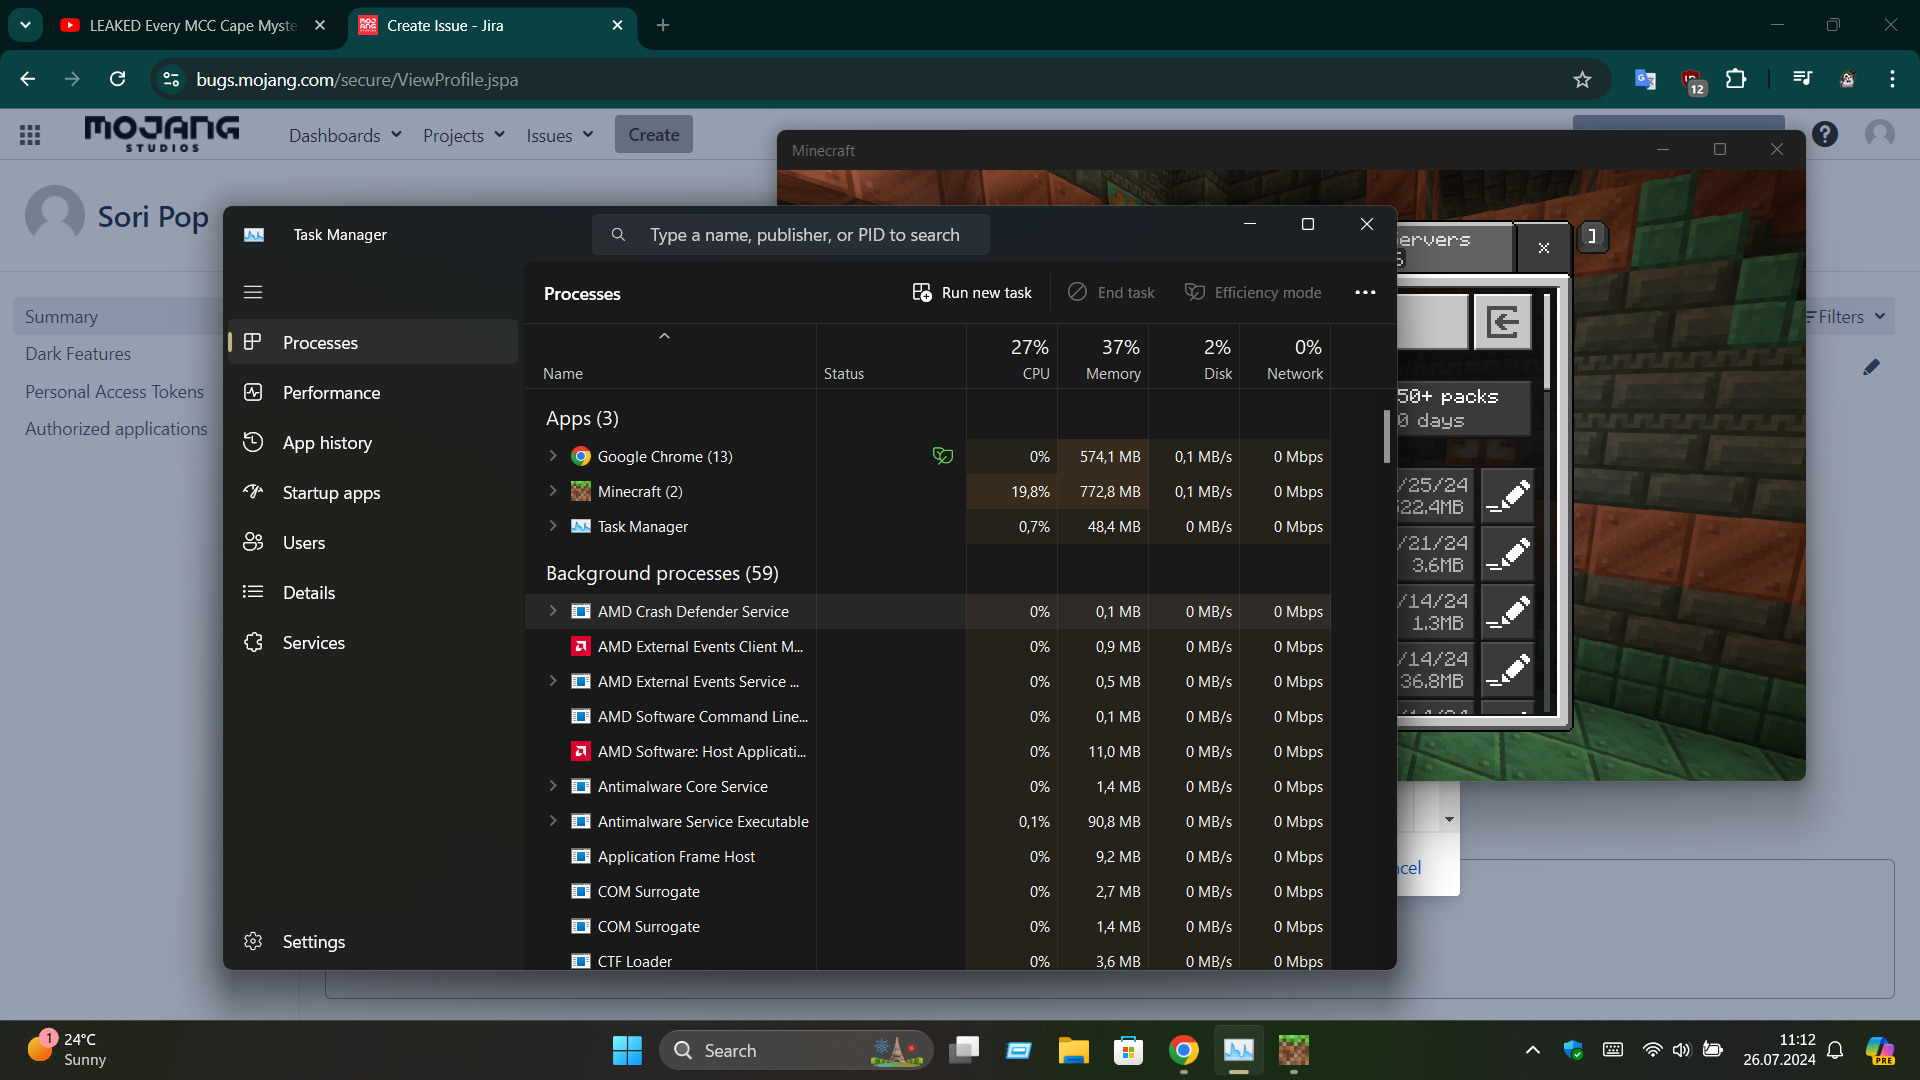Open the Performance page in sidebar
Image resolution: width=1920 pixels, height=1080 pixels.
[x=331, y=393]
